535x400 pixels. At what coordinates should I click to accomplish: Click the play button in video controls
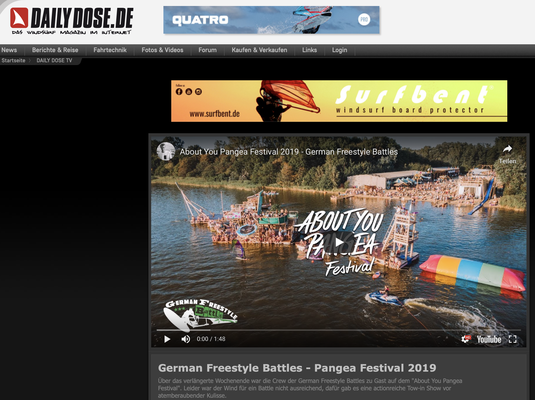(x=167, y=339)
